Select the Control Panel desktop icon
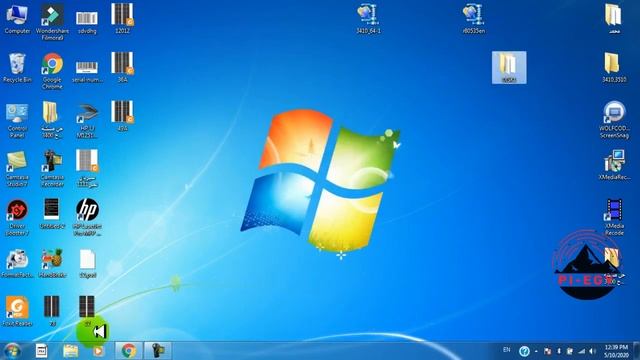This screenshot has width=640, height=360. [x=17, y=120]
